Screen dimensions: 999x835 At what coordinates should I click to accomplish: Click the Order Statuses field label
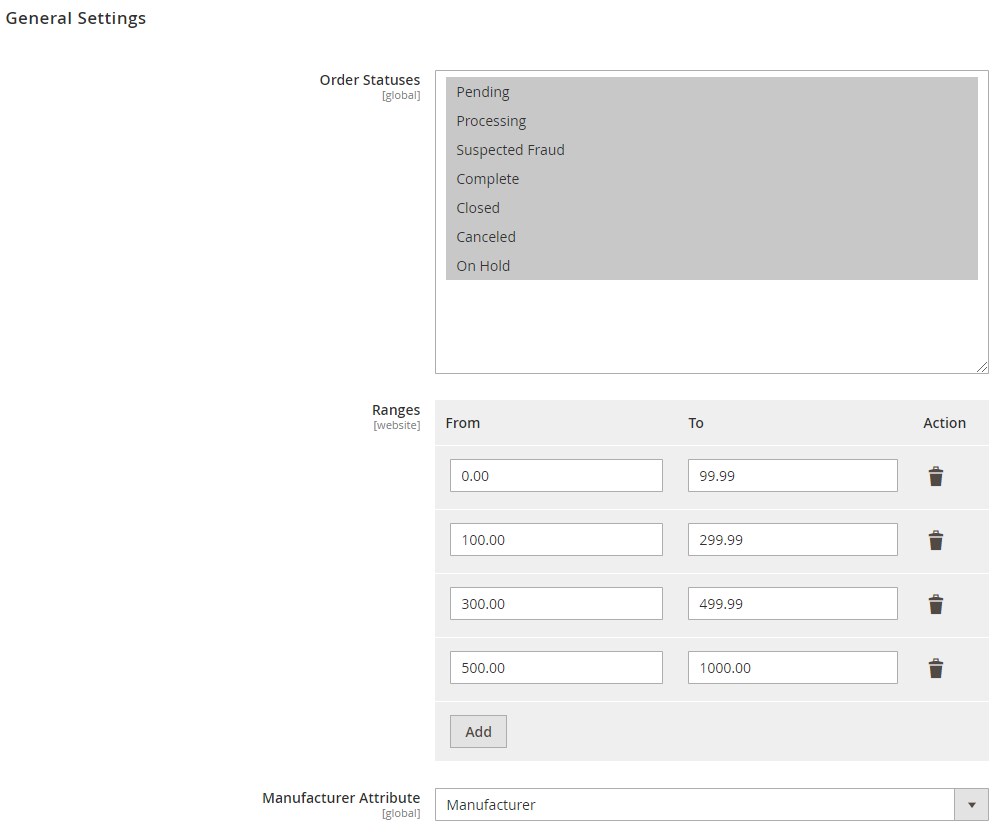[x=370, y=80]
